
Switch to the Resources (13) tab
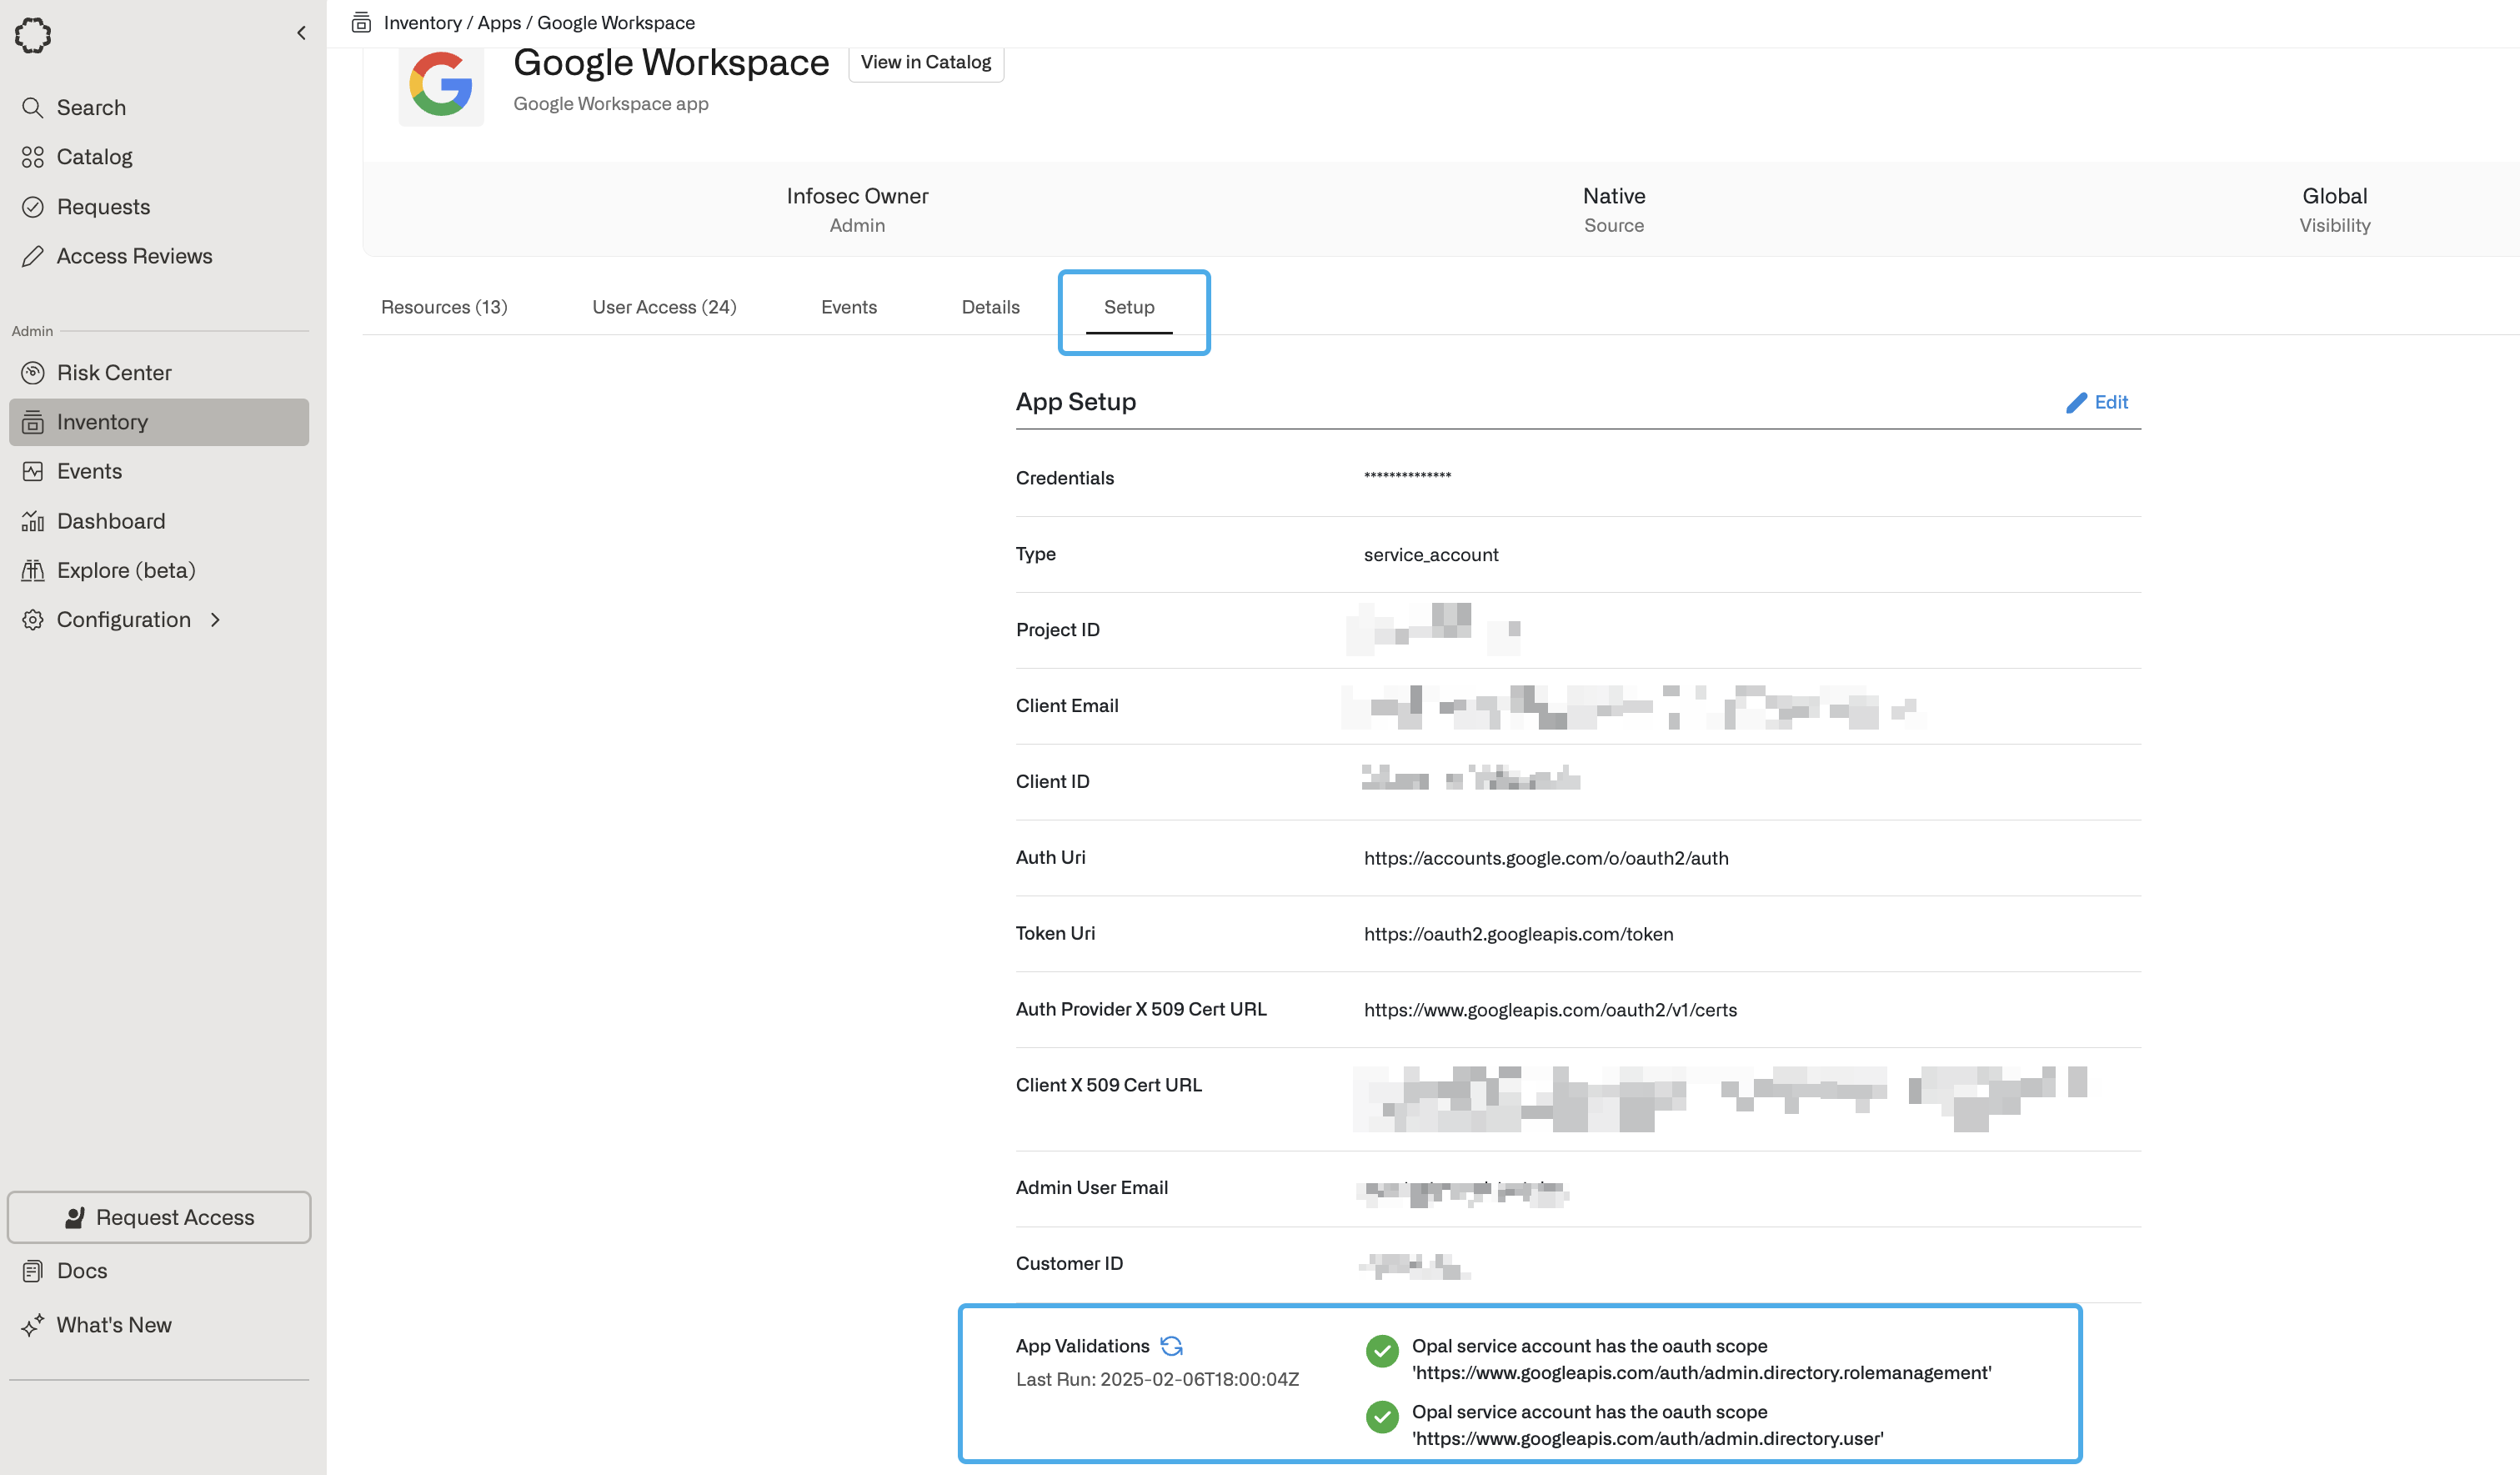(x=444, y=307)
